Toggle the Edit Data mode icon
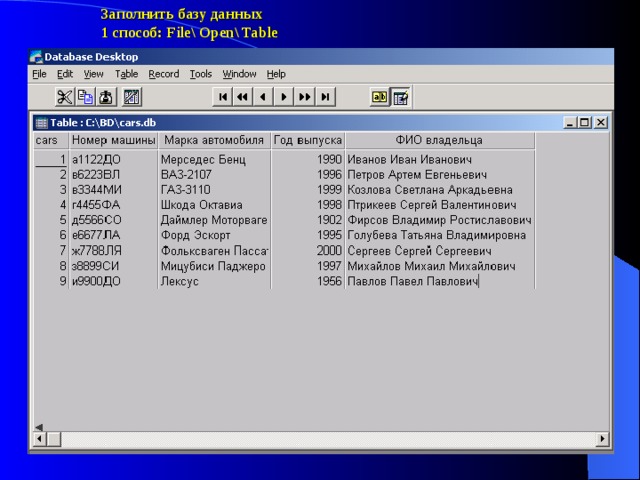Image resolution: width=640 pixels, height=480 pixels. pos(401,97)
